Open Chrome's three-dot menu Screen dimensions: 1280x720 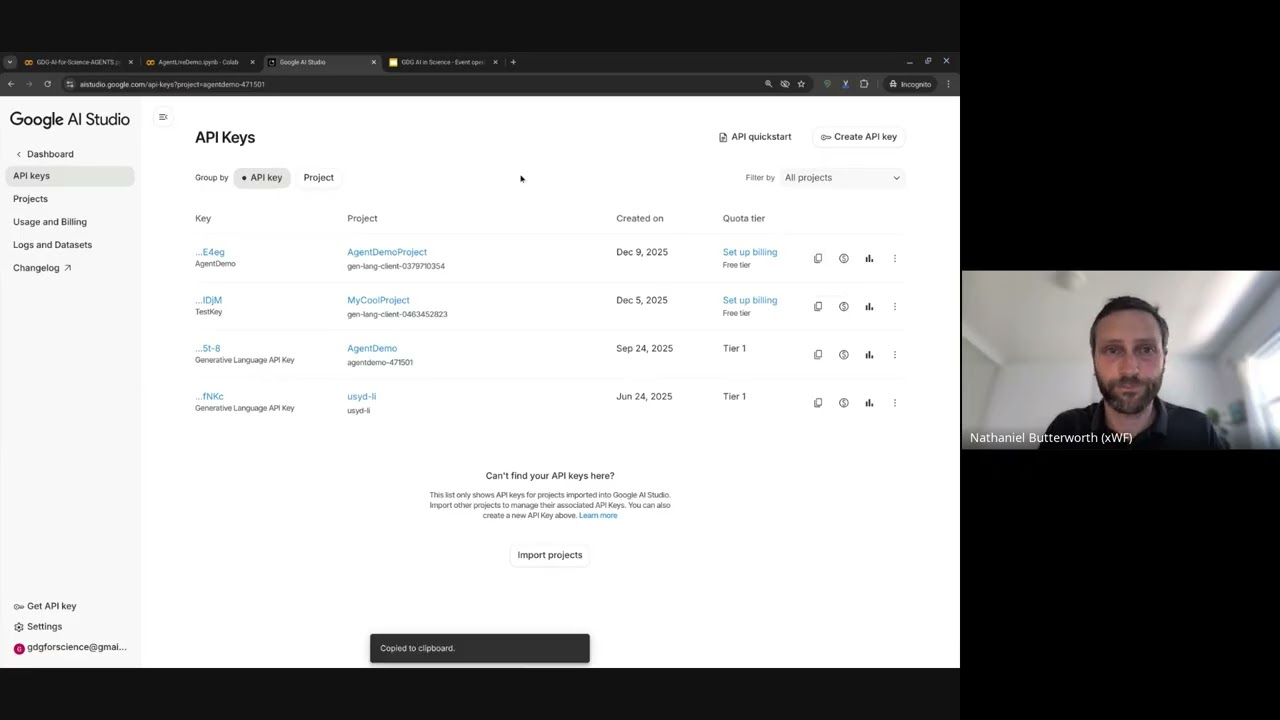[x=948, y=84]
